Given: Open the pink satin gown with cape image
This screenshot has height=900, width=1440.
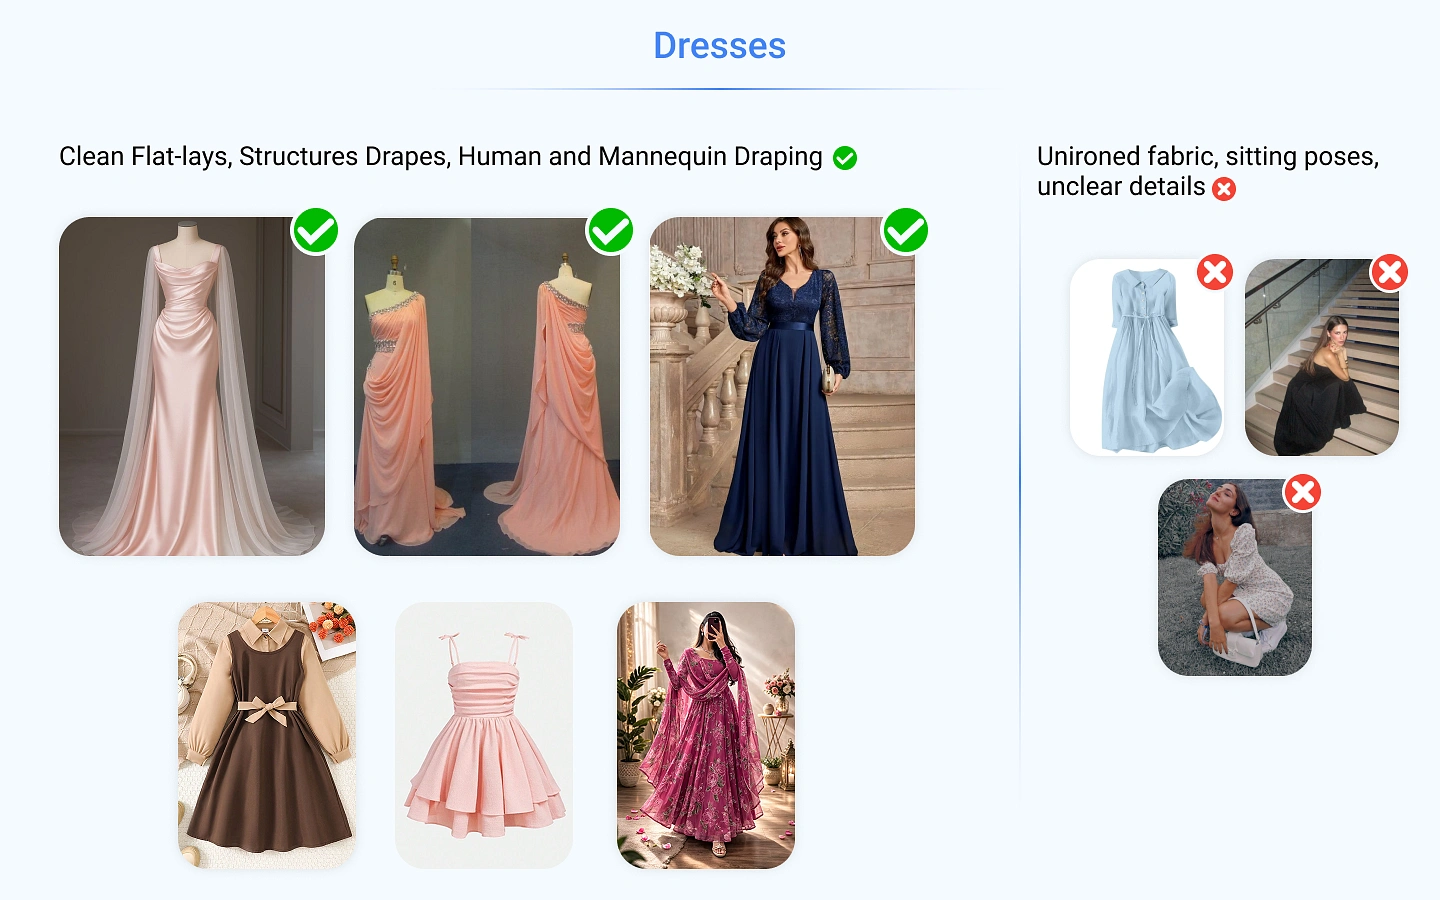Looking at the screenshot, I should click(x=192, y=386).
